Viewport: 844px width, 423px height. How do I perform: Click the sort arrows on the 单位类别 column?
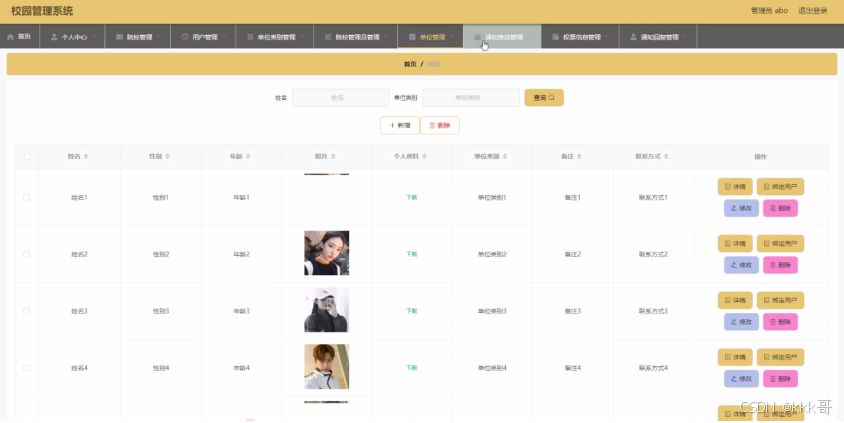click(505, 157)
